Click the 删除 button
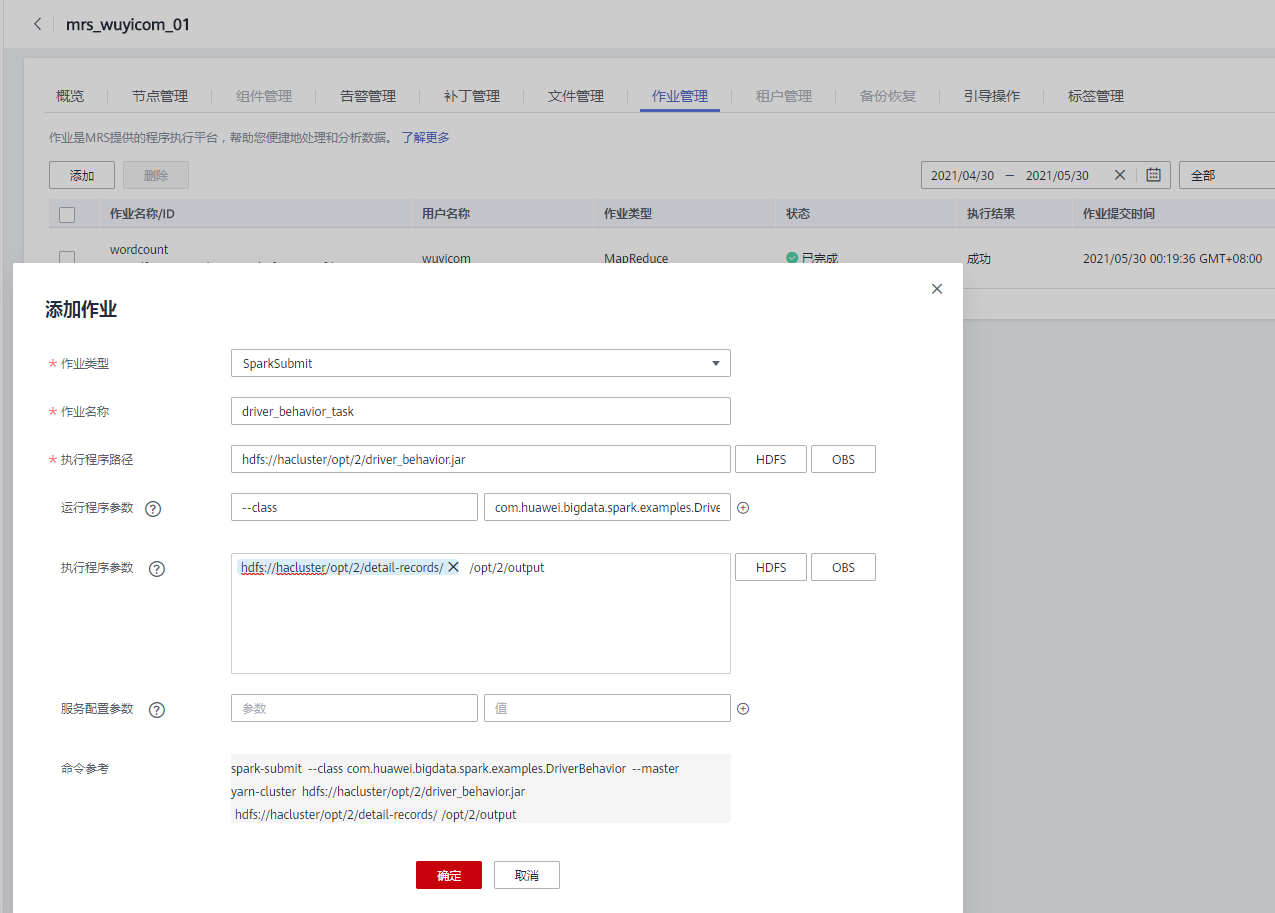Image resolution: width=1275 pixels, height=913 pixels. pyautogui.click(x=156, y=175)
